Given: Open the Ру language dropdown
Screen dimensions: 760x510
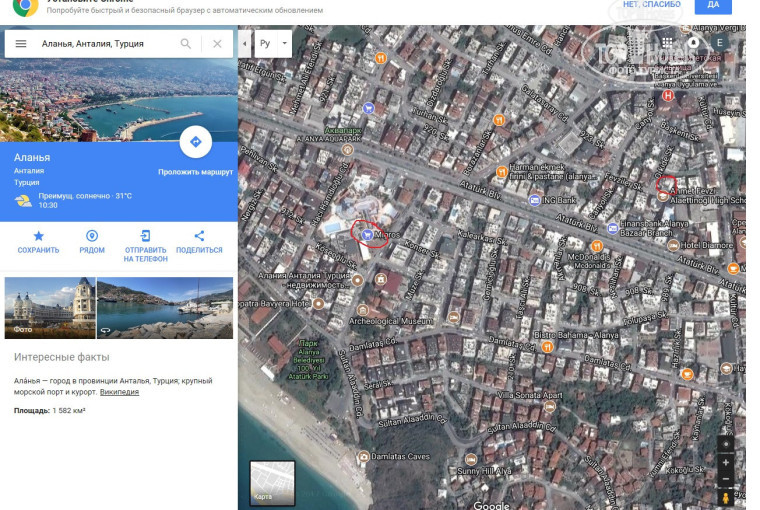Looking at the screenshot, I should (273, 44).
